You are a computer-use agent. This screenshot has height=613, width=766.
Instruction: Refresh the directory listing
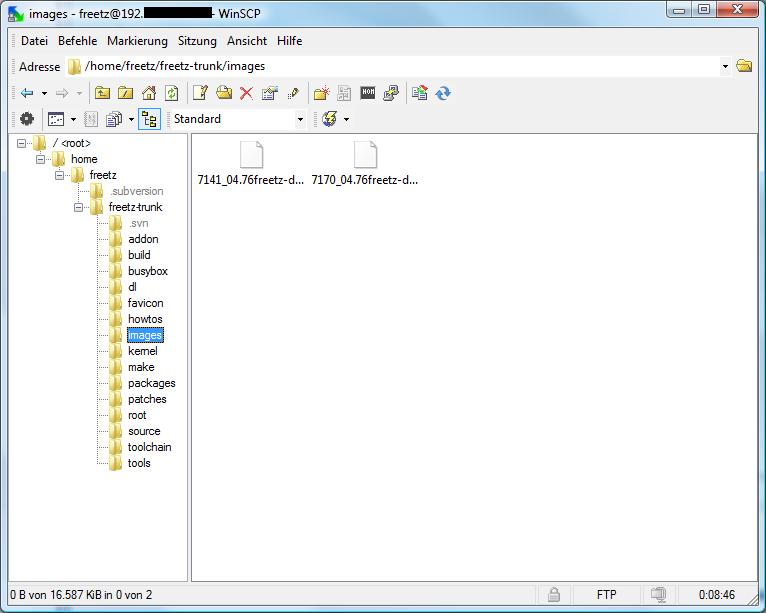click(172, 93)
